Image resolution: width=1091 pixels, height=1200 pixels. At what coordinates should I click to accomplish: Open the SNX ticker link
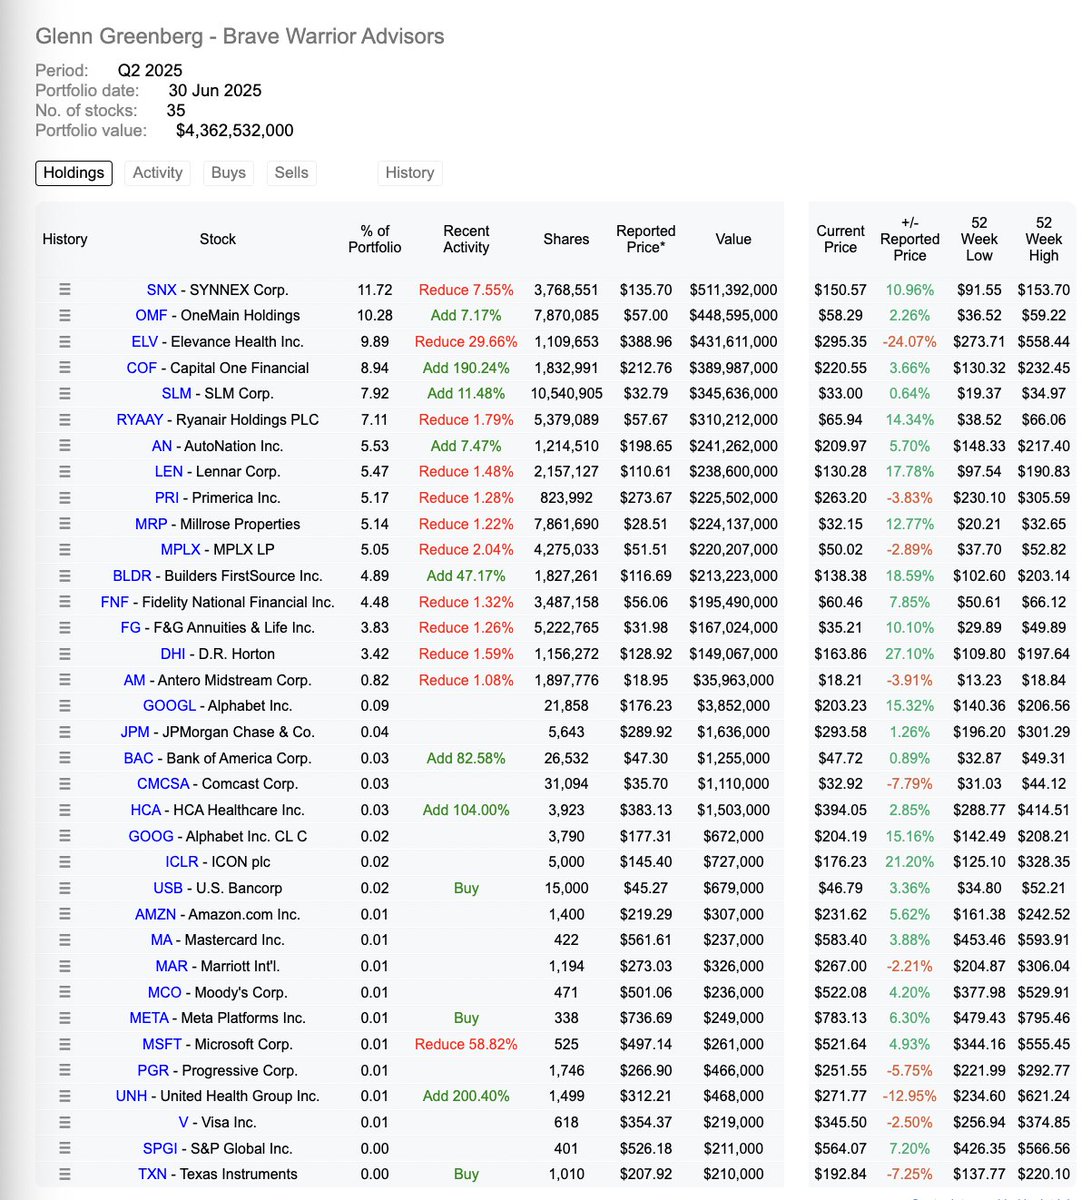161,290
